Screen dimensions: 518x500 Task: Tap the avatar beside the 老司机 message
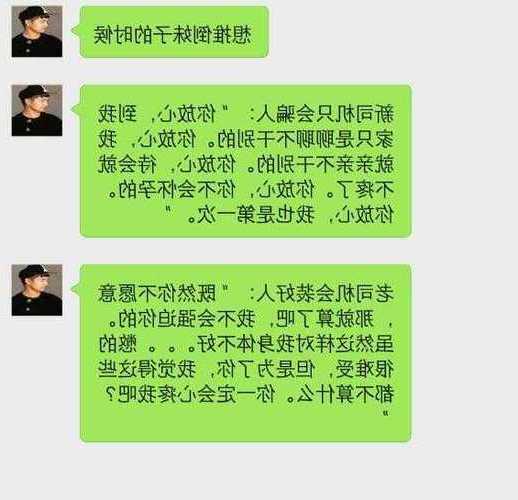[x=37, y=290]
